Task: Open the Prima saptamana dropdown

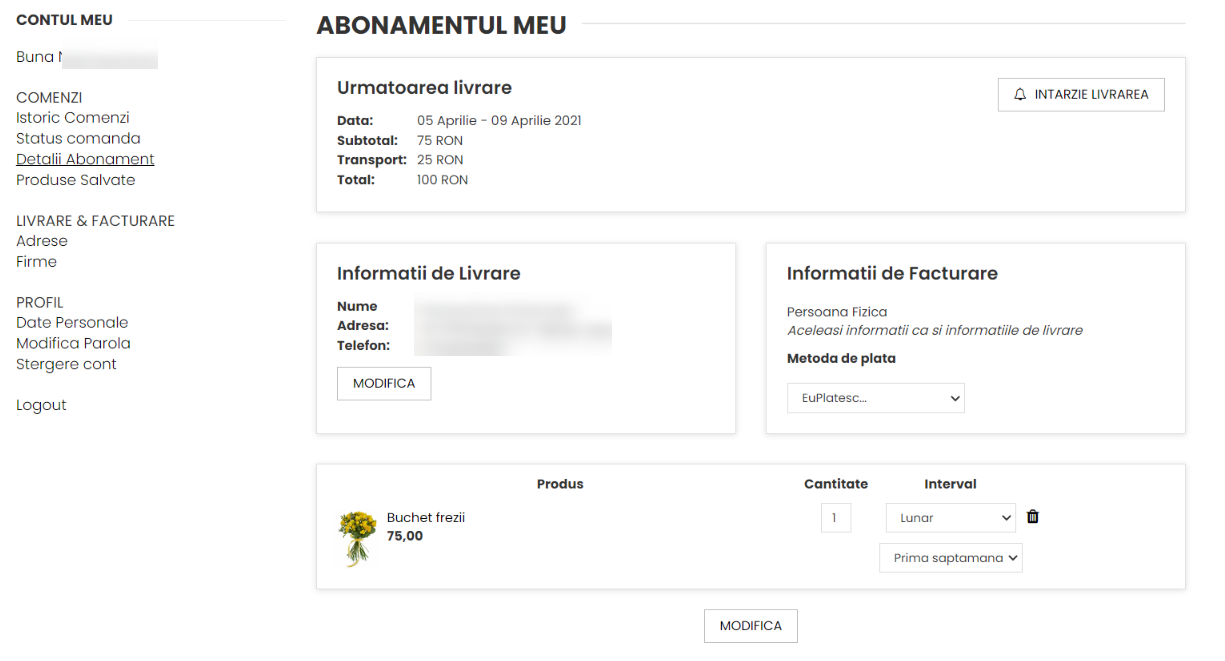Action: [950, 558]
